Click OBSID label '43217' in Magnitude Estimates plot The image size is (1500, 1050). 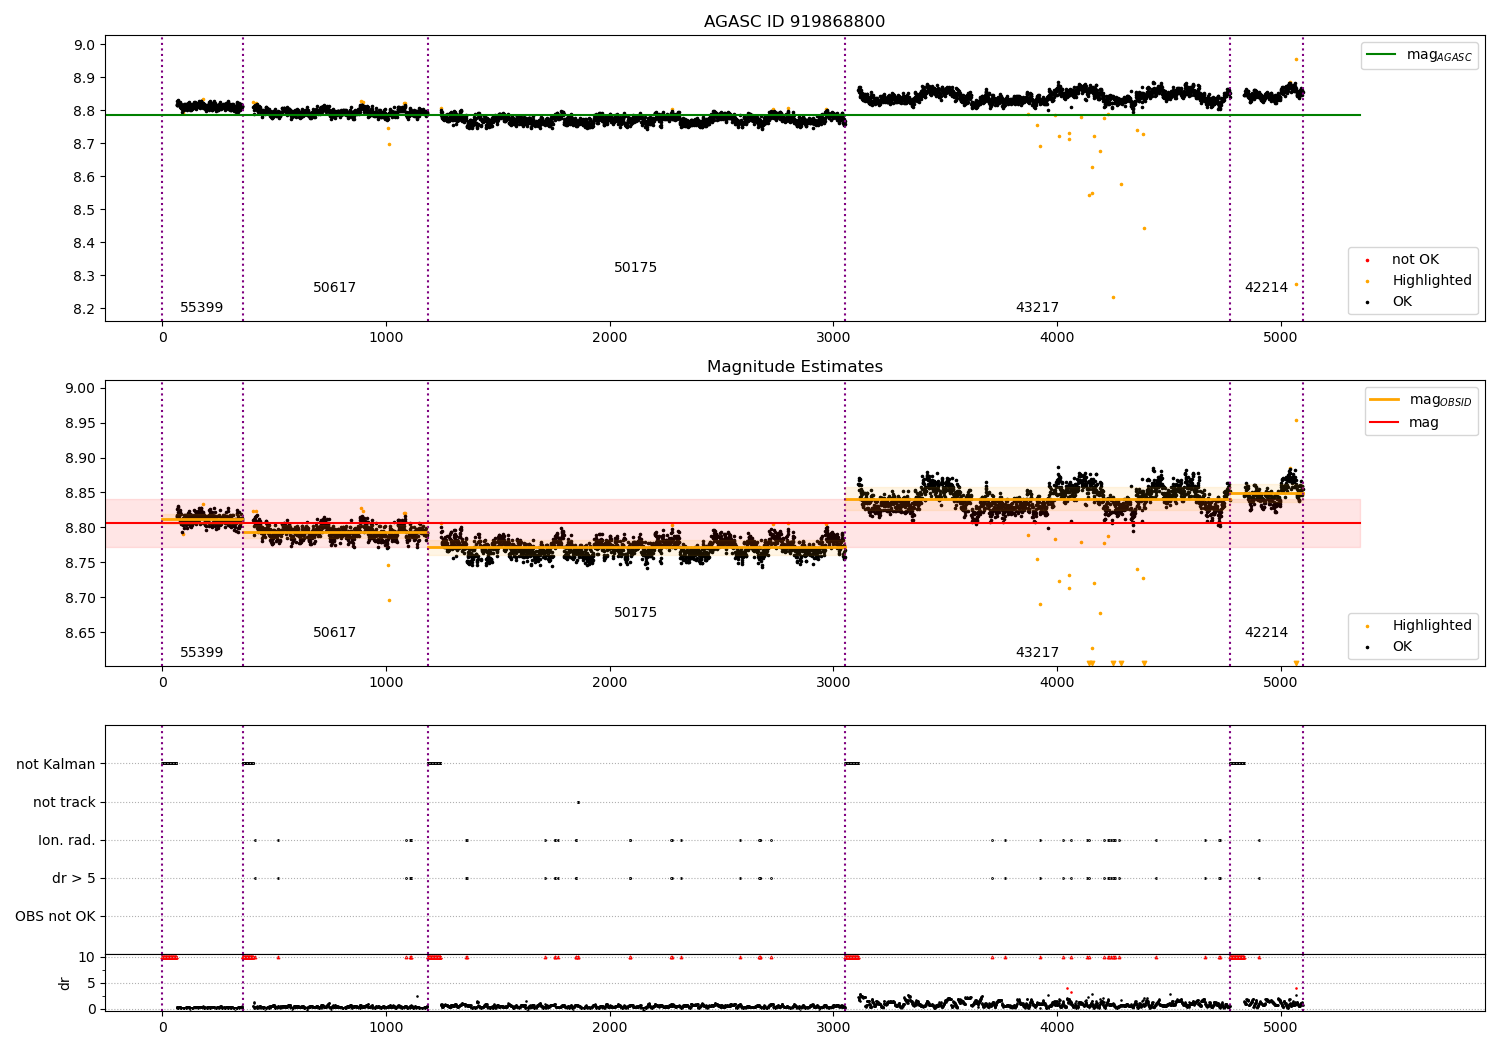tap(1037, 653)
